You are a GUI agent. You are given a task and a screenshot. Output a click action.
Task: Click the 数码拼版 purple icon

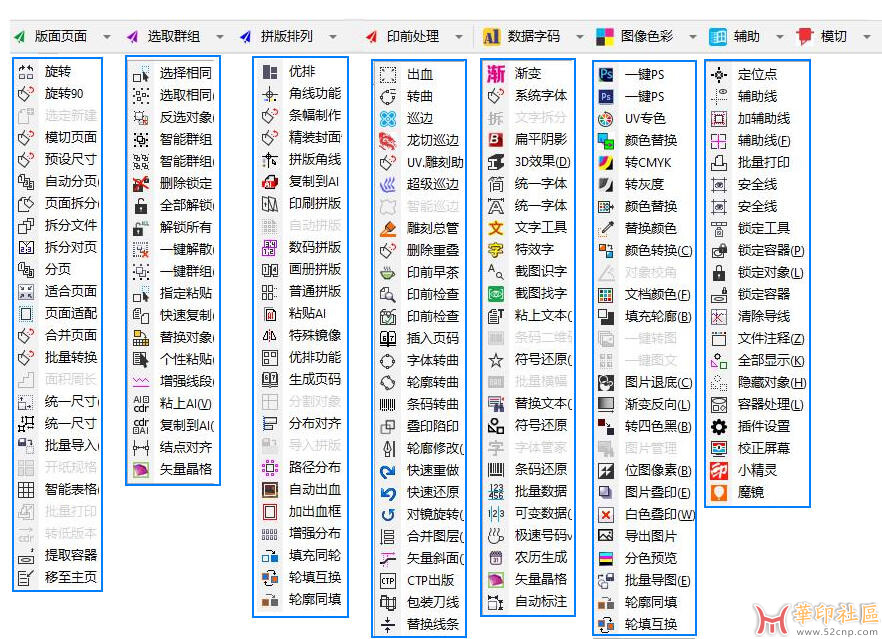point(270,248)
